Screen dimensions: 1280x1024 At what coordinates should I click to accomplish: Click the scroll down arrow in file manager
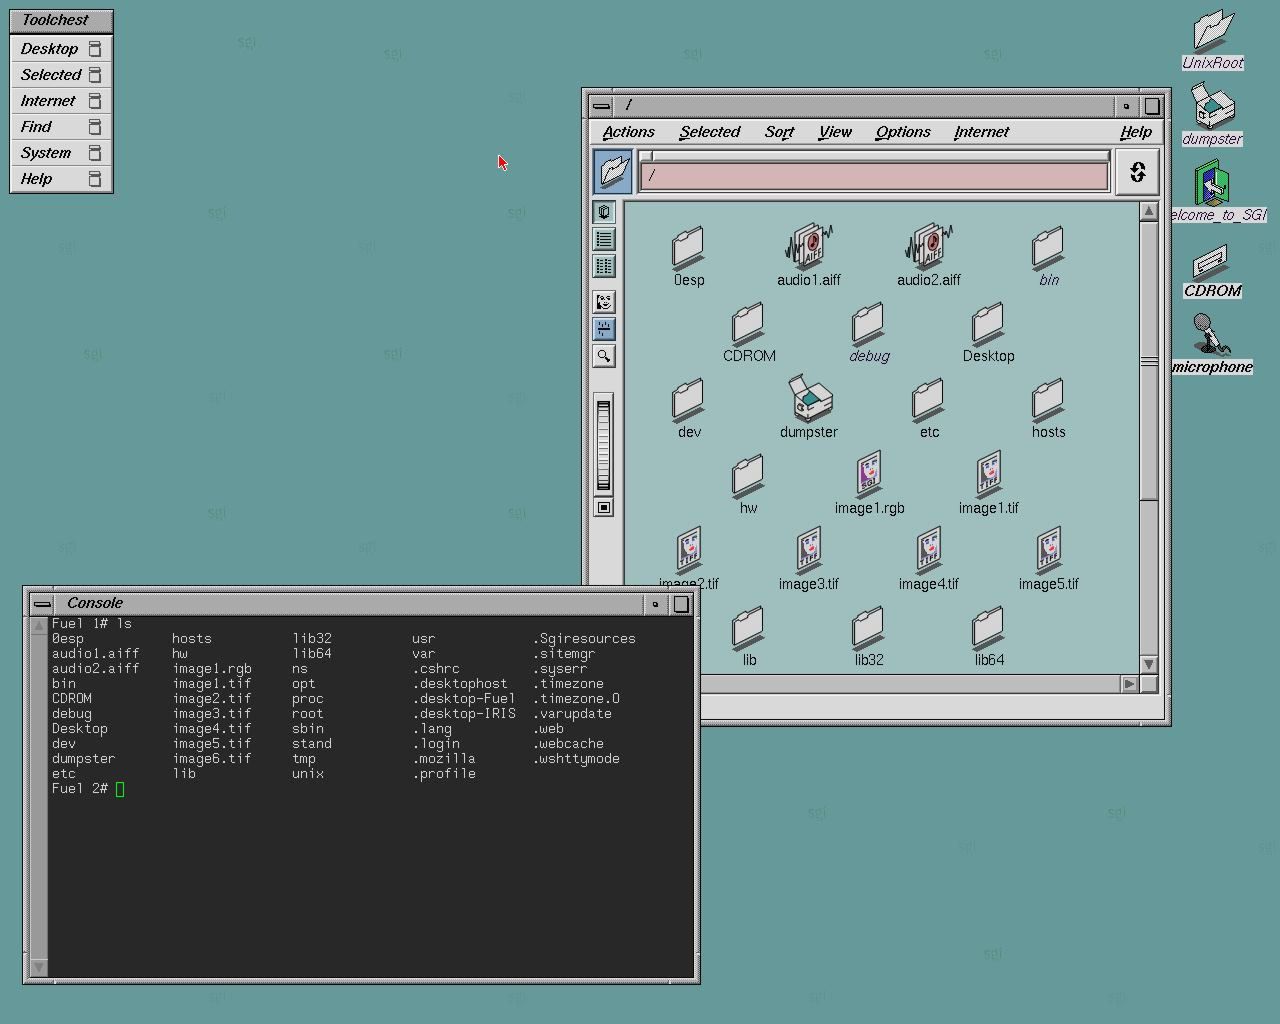pos(1148,663)
